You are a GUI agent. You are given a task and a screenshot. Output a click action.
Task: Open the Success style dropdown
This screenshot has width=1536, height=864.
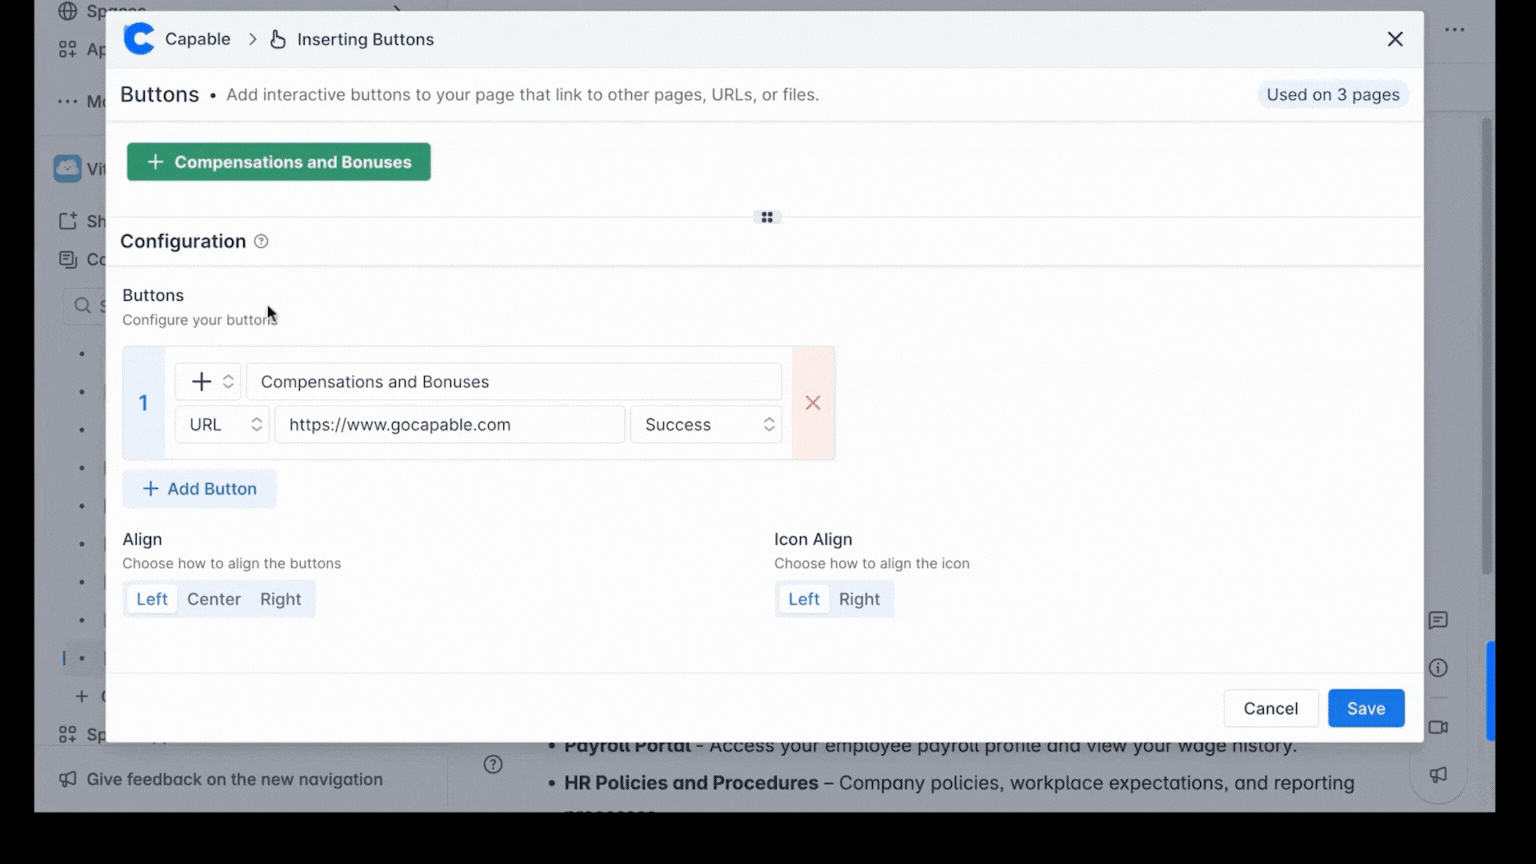pos(706,424)
